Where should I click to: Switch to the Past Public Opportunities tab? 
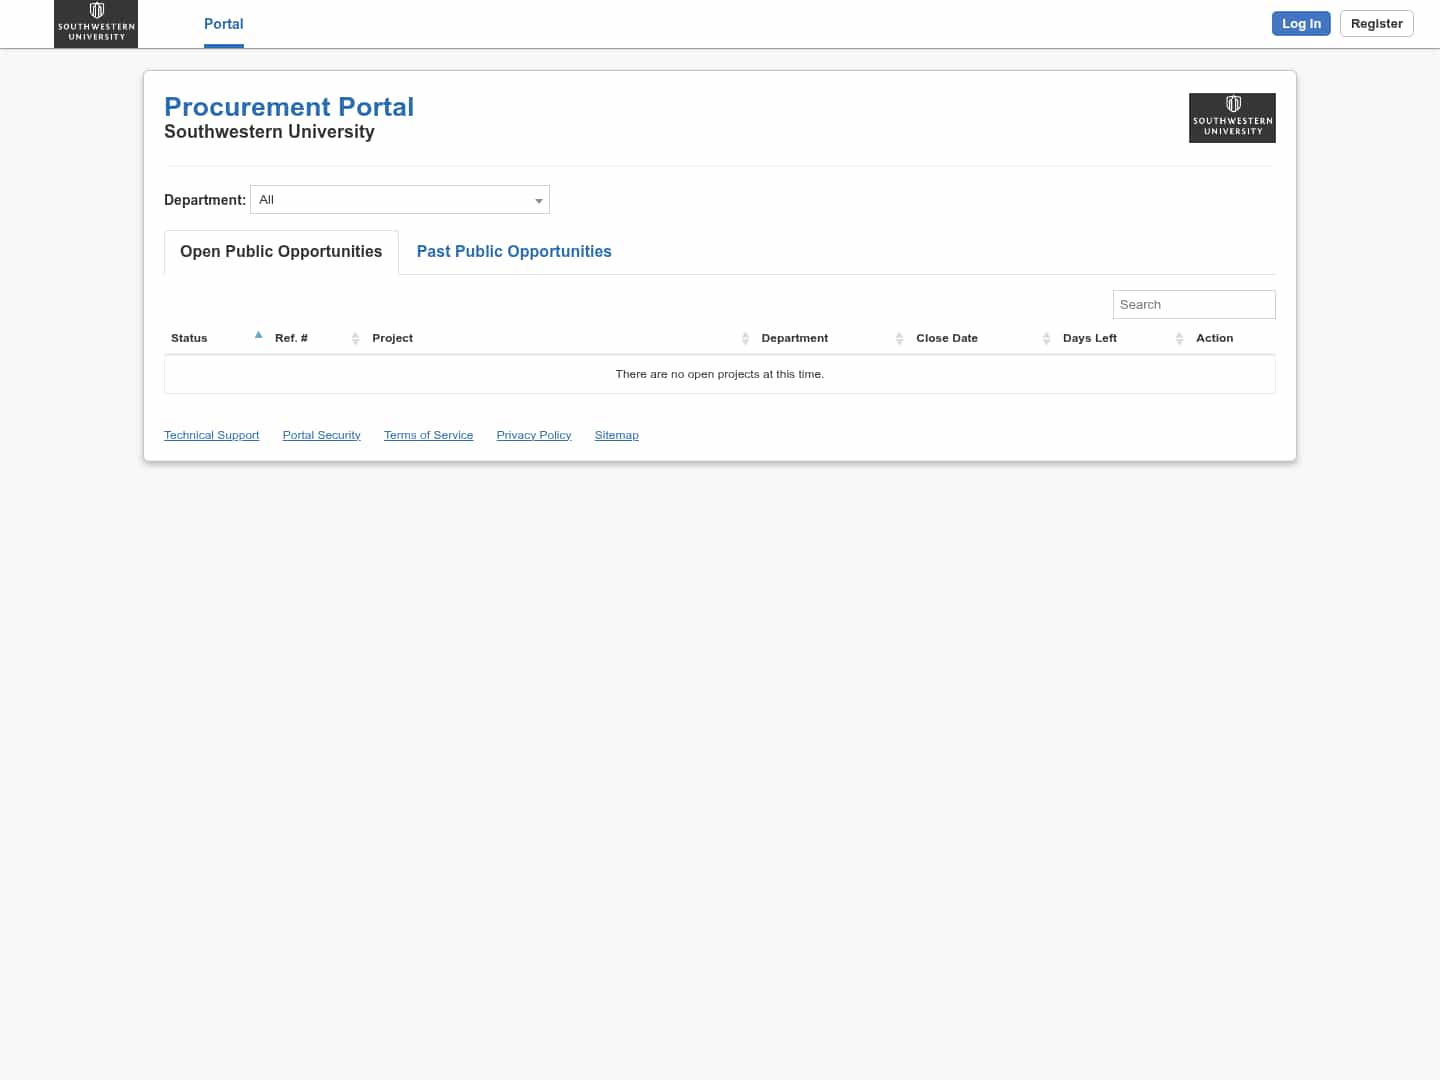coord(513,251)
